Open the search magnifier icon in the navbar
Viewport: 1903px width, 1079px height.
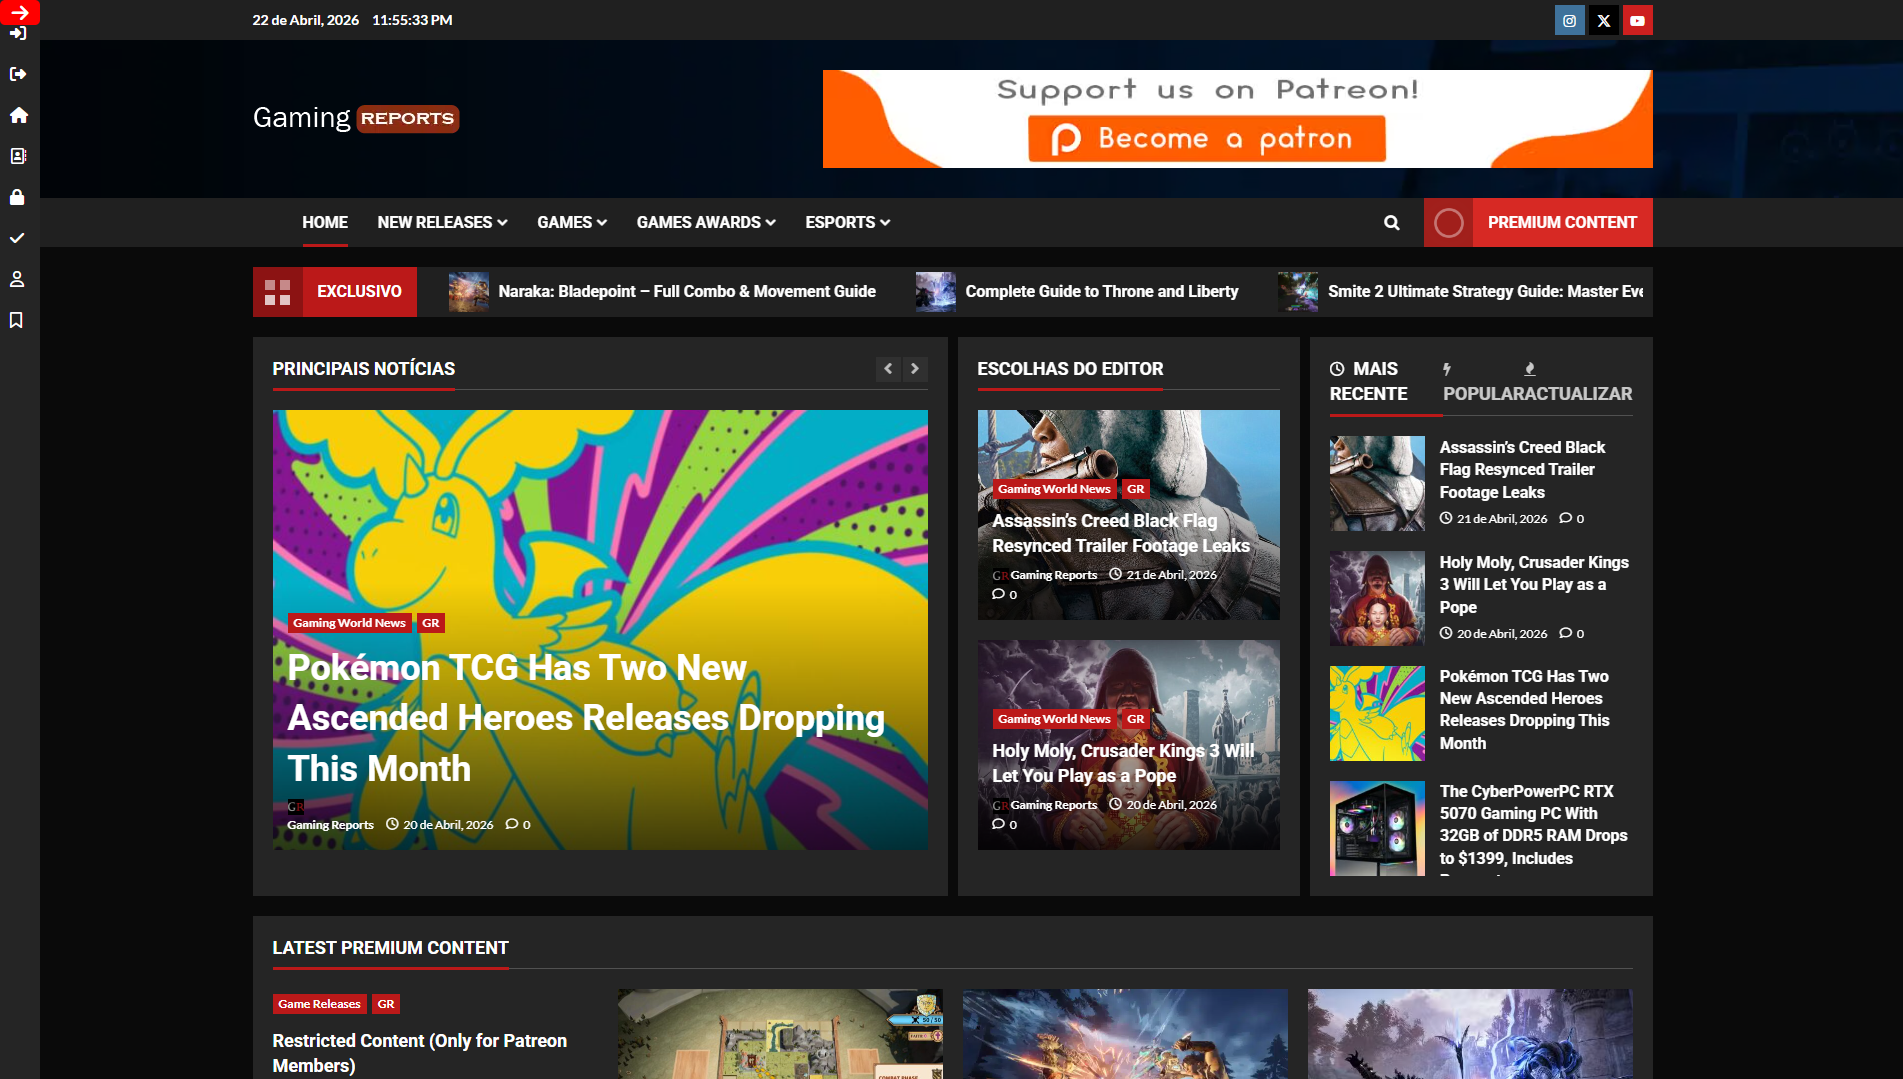click(x=1392, y=223)
